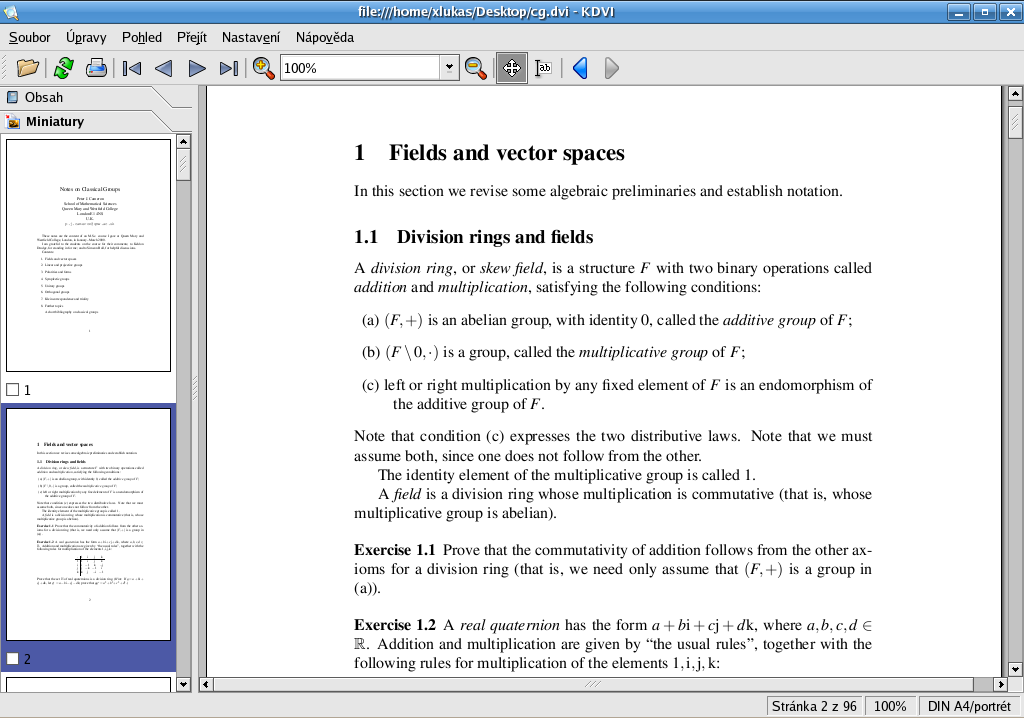Image resolution: width=1024 pixels, height=718 pixels.
Task: Navigate forward with the gray arrow
Action: [x=611, y=68]
